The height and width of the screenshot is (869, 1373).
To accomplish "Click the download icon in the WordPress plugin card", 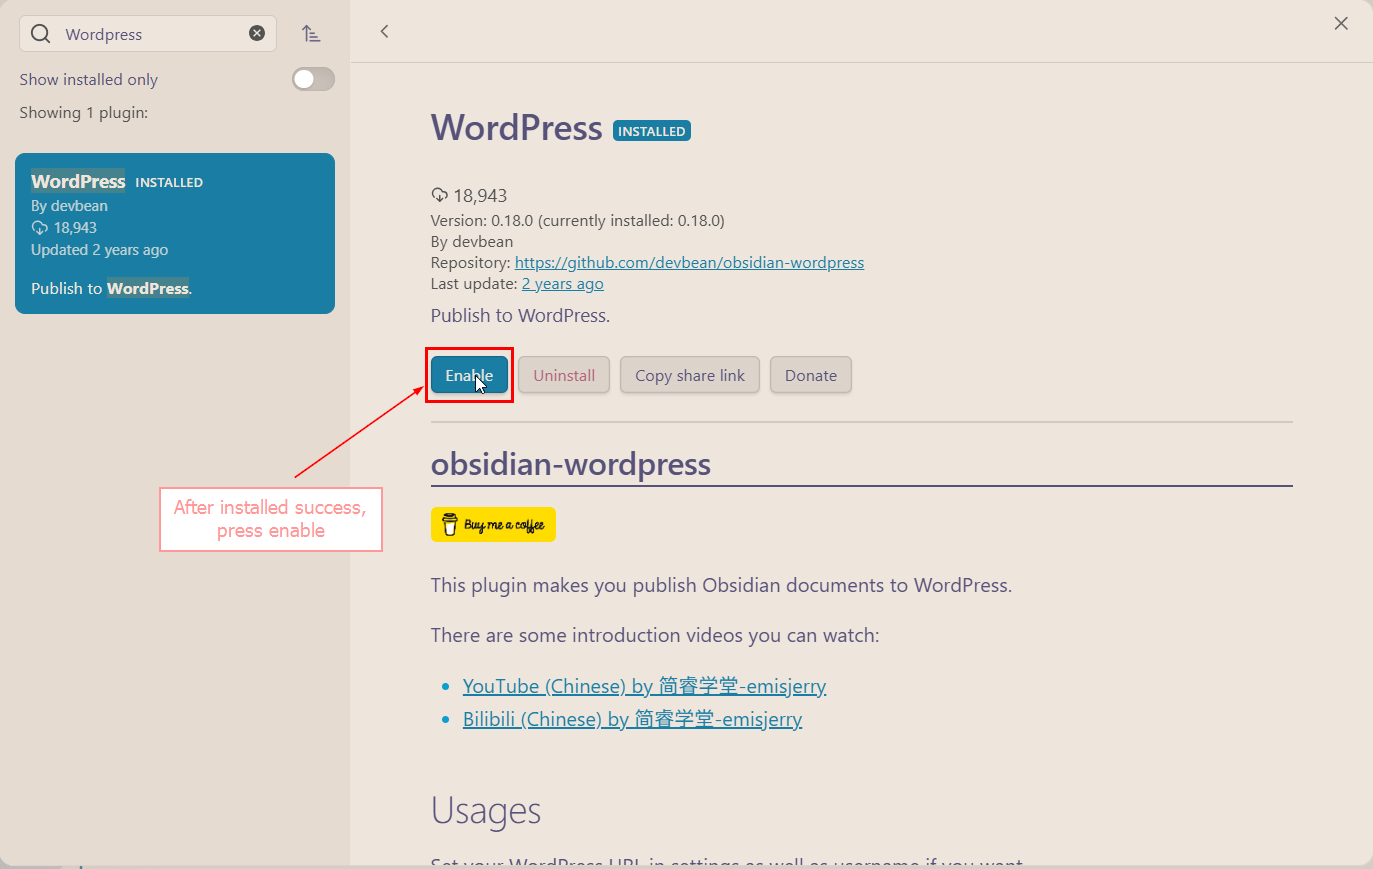I will [x=41, y=227].
